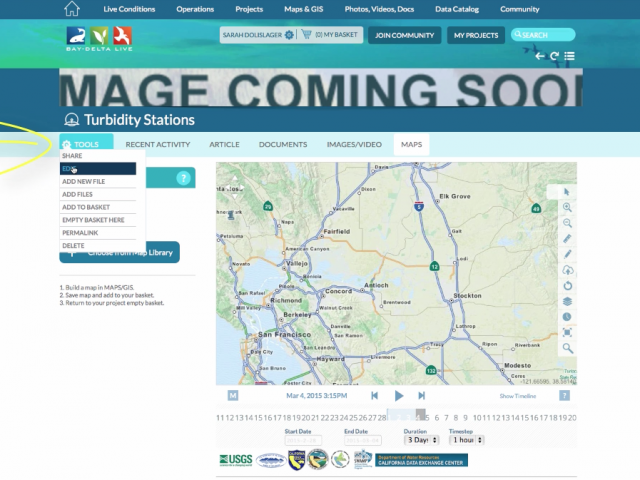Open the Duration dropdown
640x480 pixels.
click(421, 440)
